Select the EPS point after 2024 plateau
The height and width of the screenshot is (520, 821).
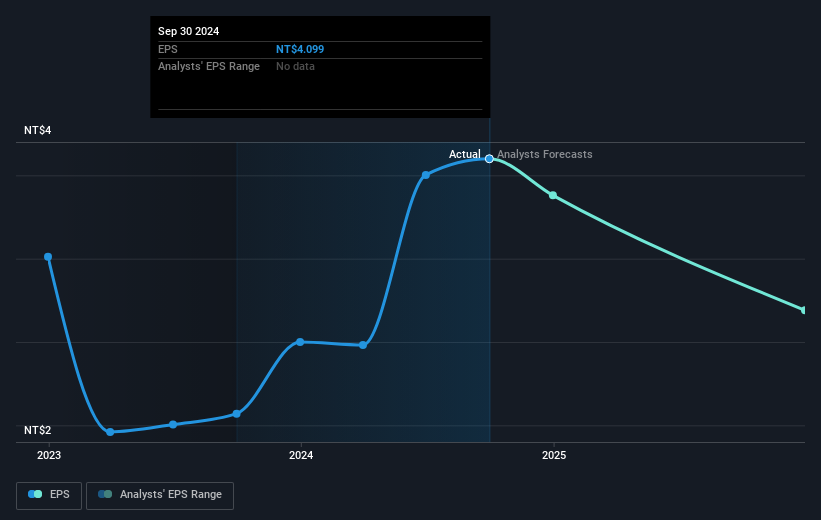[x=363, y=345]
